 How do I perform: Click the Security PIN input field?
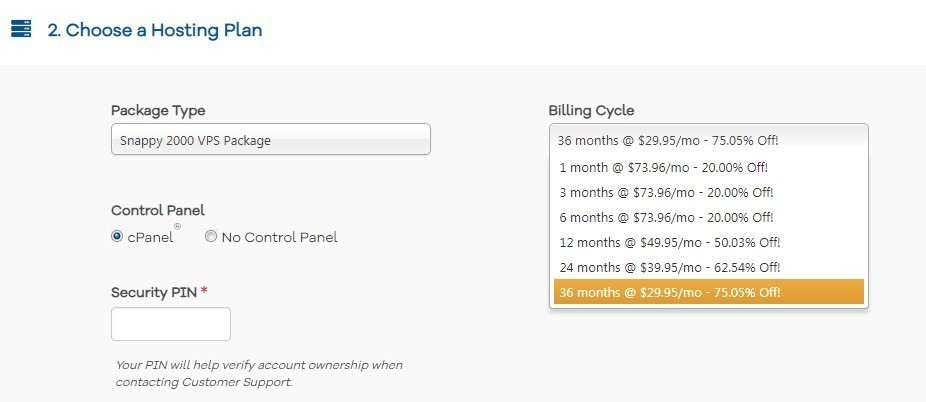pos(171,324)
